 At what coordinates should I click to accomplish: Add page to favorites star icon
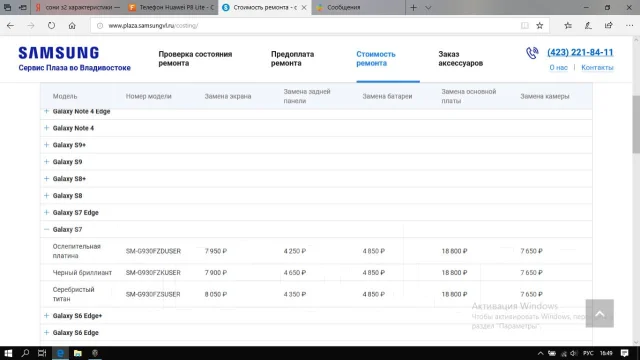click(x=540, y=26)
